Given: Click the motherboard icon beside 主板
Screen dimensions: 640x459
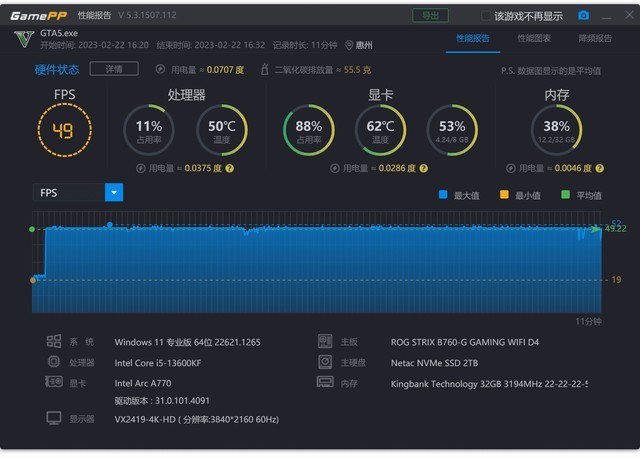Looking at the screenshot, I should tap(325, 341).
